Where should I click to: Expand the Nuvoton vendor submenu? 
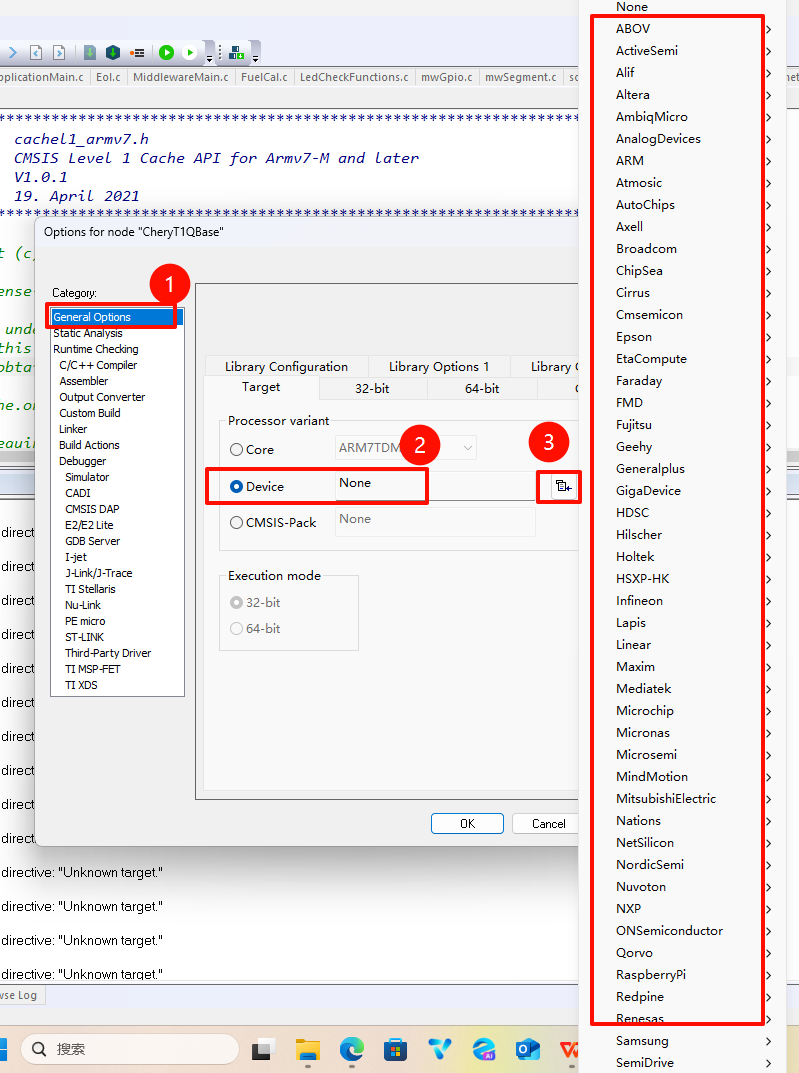coord(684,887)
